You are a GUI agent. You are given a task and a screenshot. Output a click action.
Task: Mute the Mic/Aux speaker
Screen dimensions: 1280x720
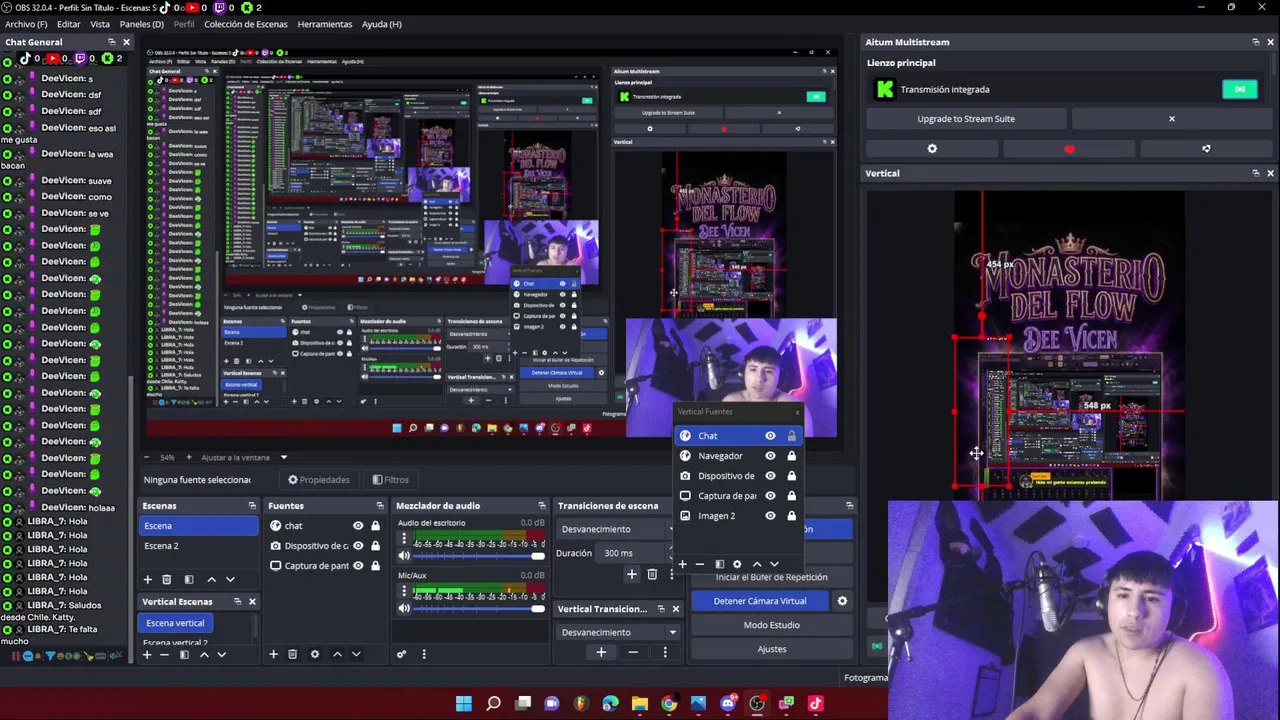(x=404, y=608)
